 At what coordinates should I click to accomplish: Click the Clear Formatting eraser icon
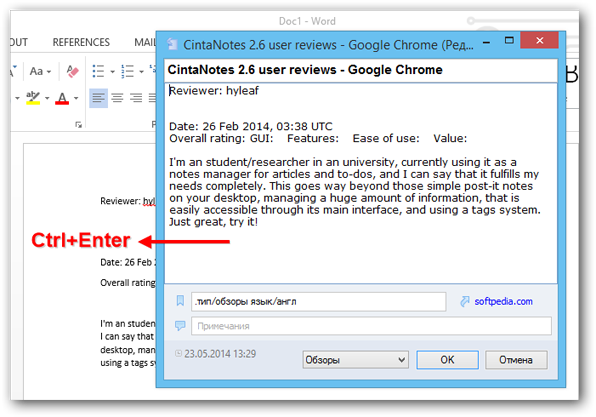tap(72, 71)
